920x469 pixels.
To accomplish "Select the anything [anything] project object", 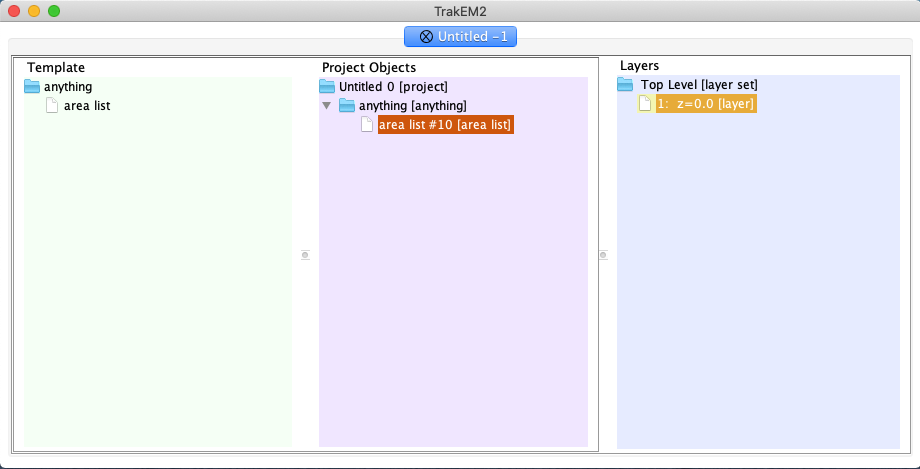I will (x=412, y=105).
